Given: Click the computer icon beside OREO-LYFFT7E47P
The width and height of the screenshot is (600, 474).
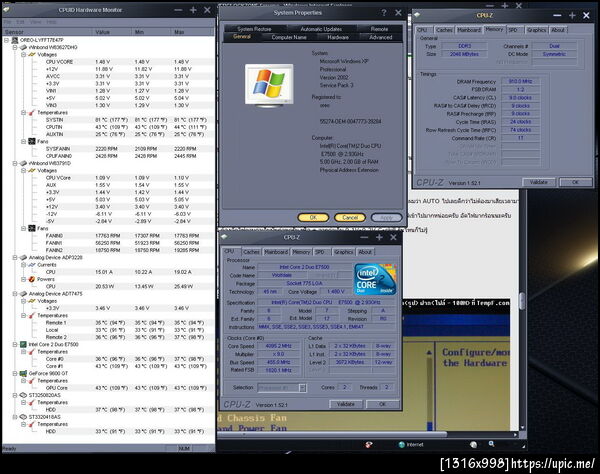Looking at the screenshot, I should click(15, 40).
